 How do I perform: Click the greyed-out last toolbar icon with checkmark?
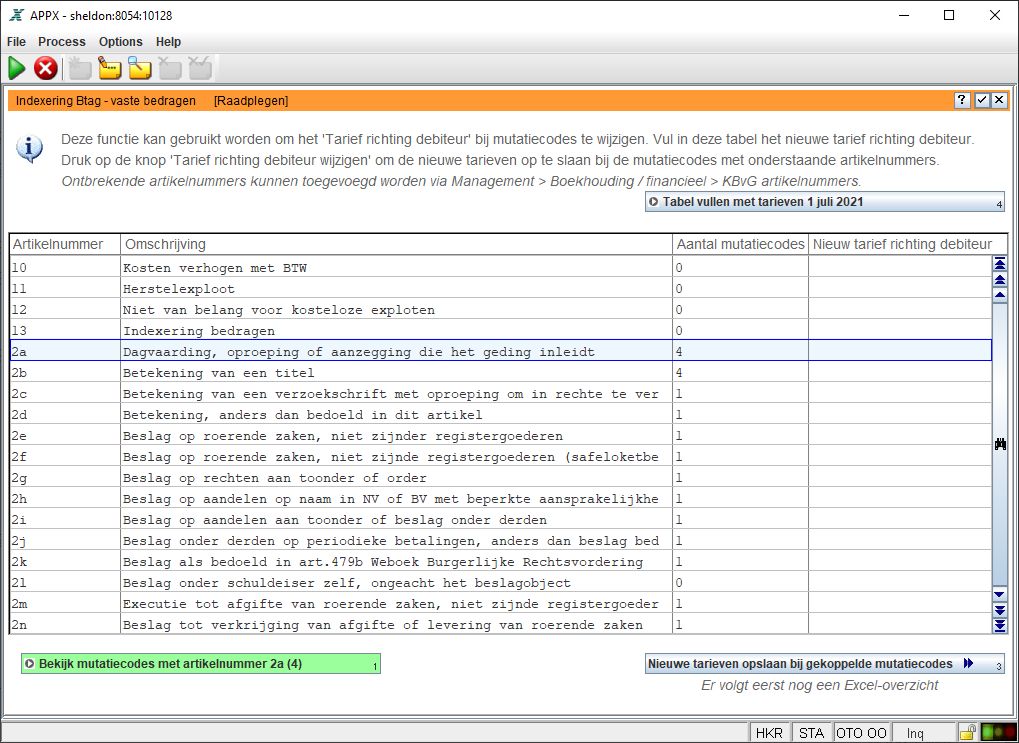[200, 68]
